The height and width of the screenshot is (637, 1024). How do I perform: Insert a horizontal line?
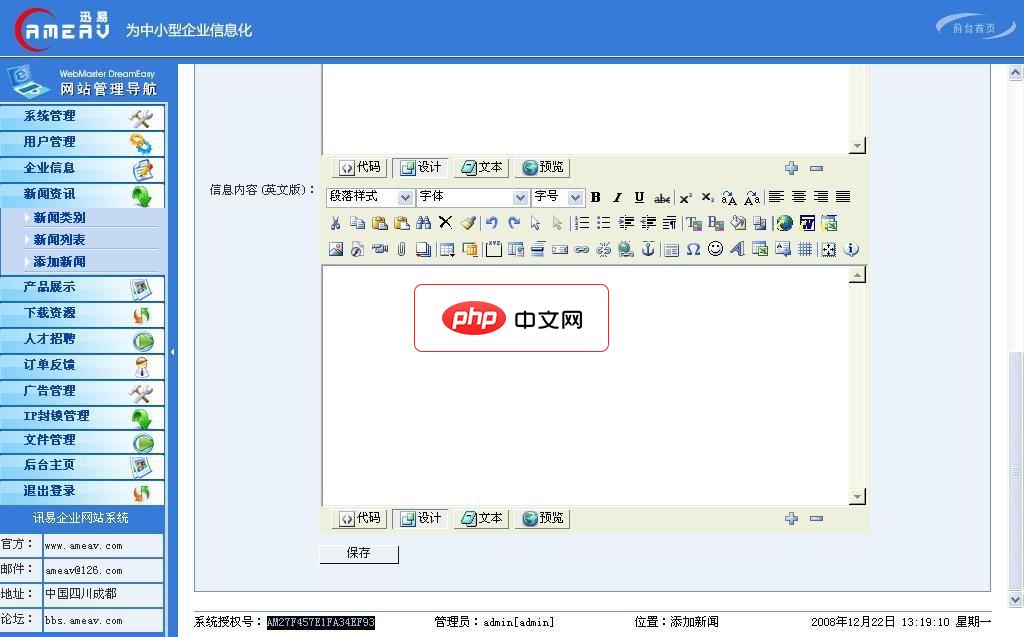tap(537, 249)
